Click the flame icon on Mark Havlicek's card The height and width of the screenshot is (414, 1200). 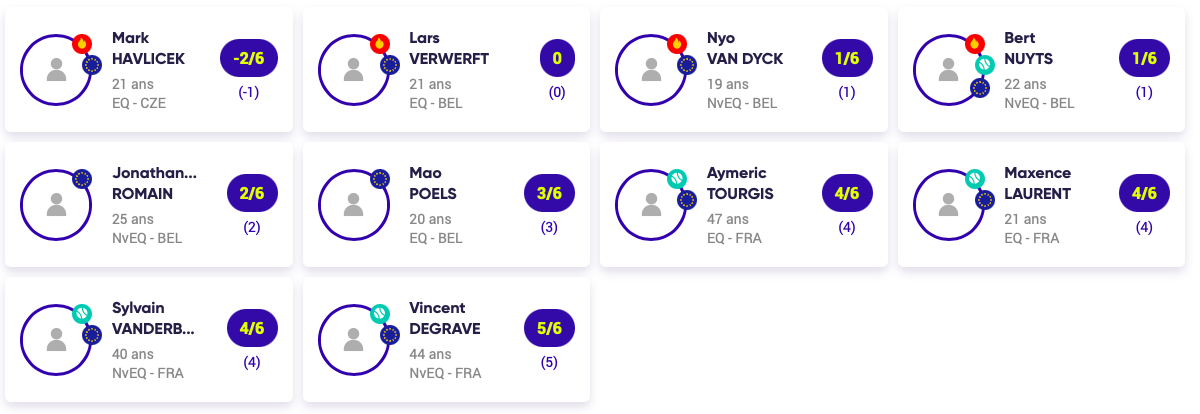point(82,43)
